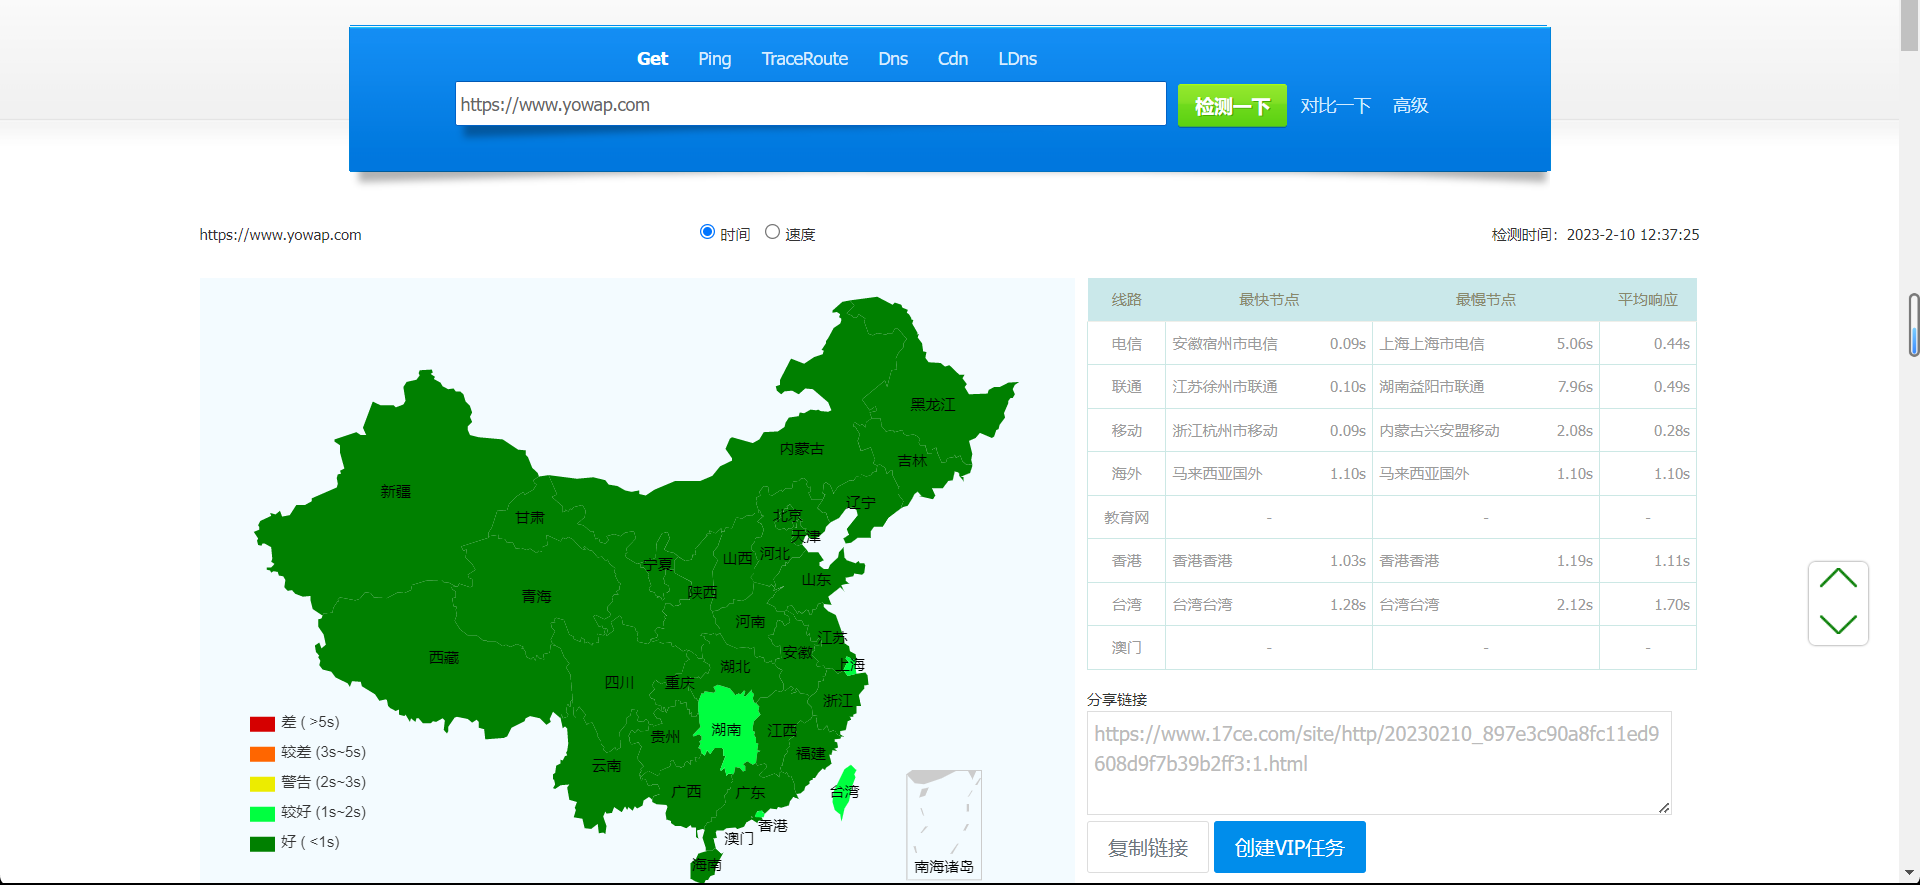Click 四川 province on the map
Screen dimensions: 1920x885
[619, 682]
